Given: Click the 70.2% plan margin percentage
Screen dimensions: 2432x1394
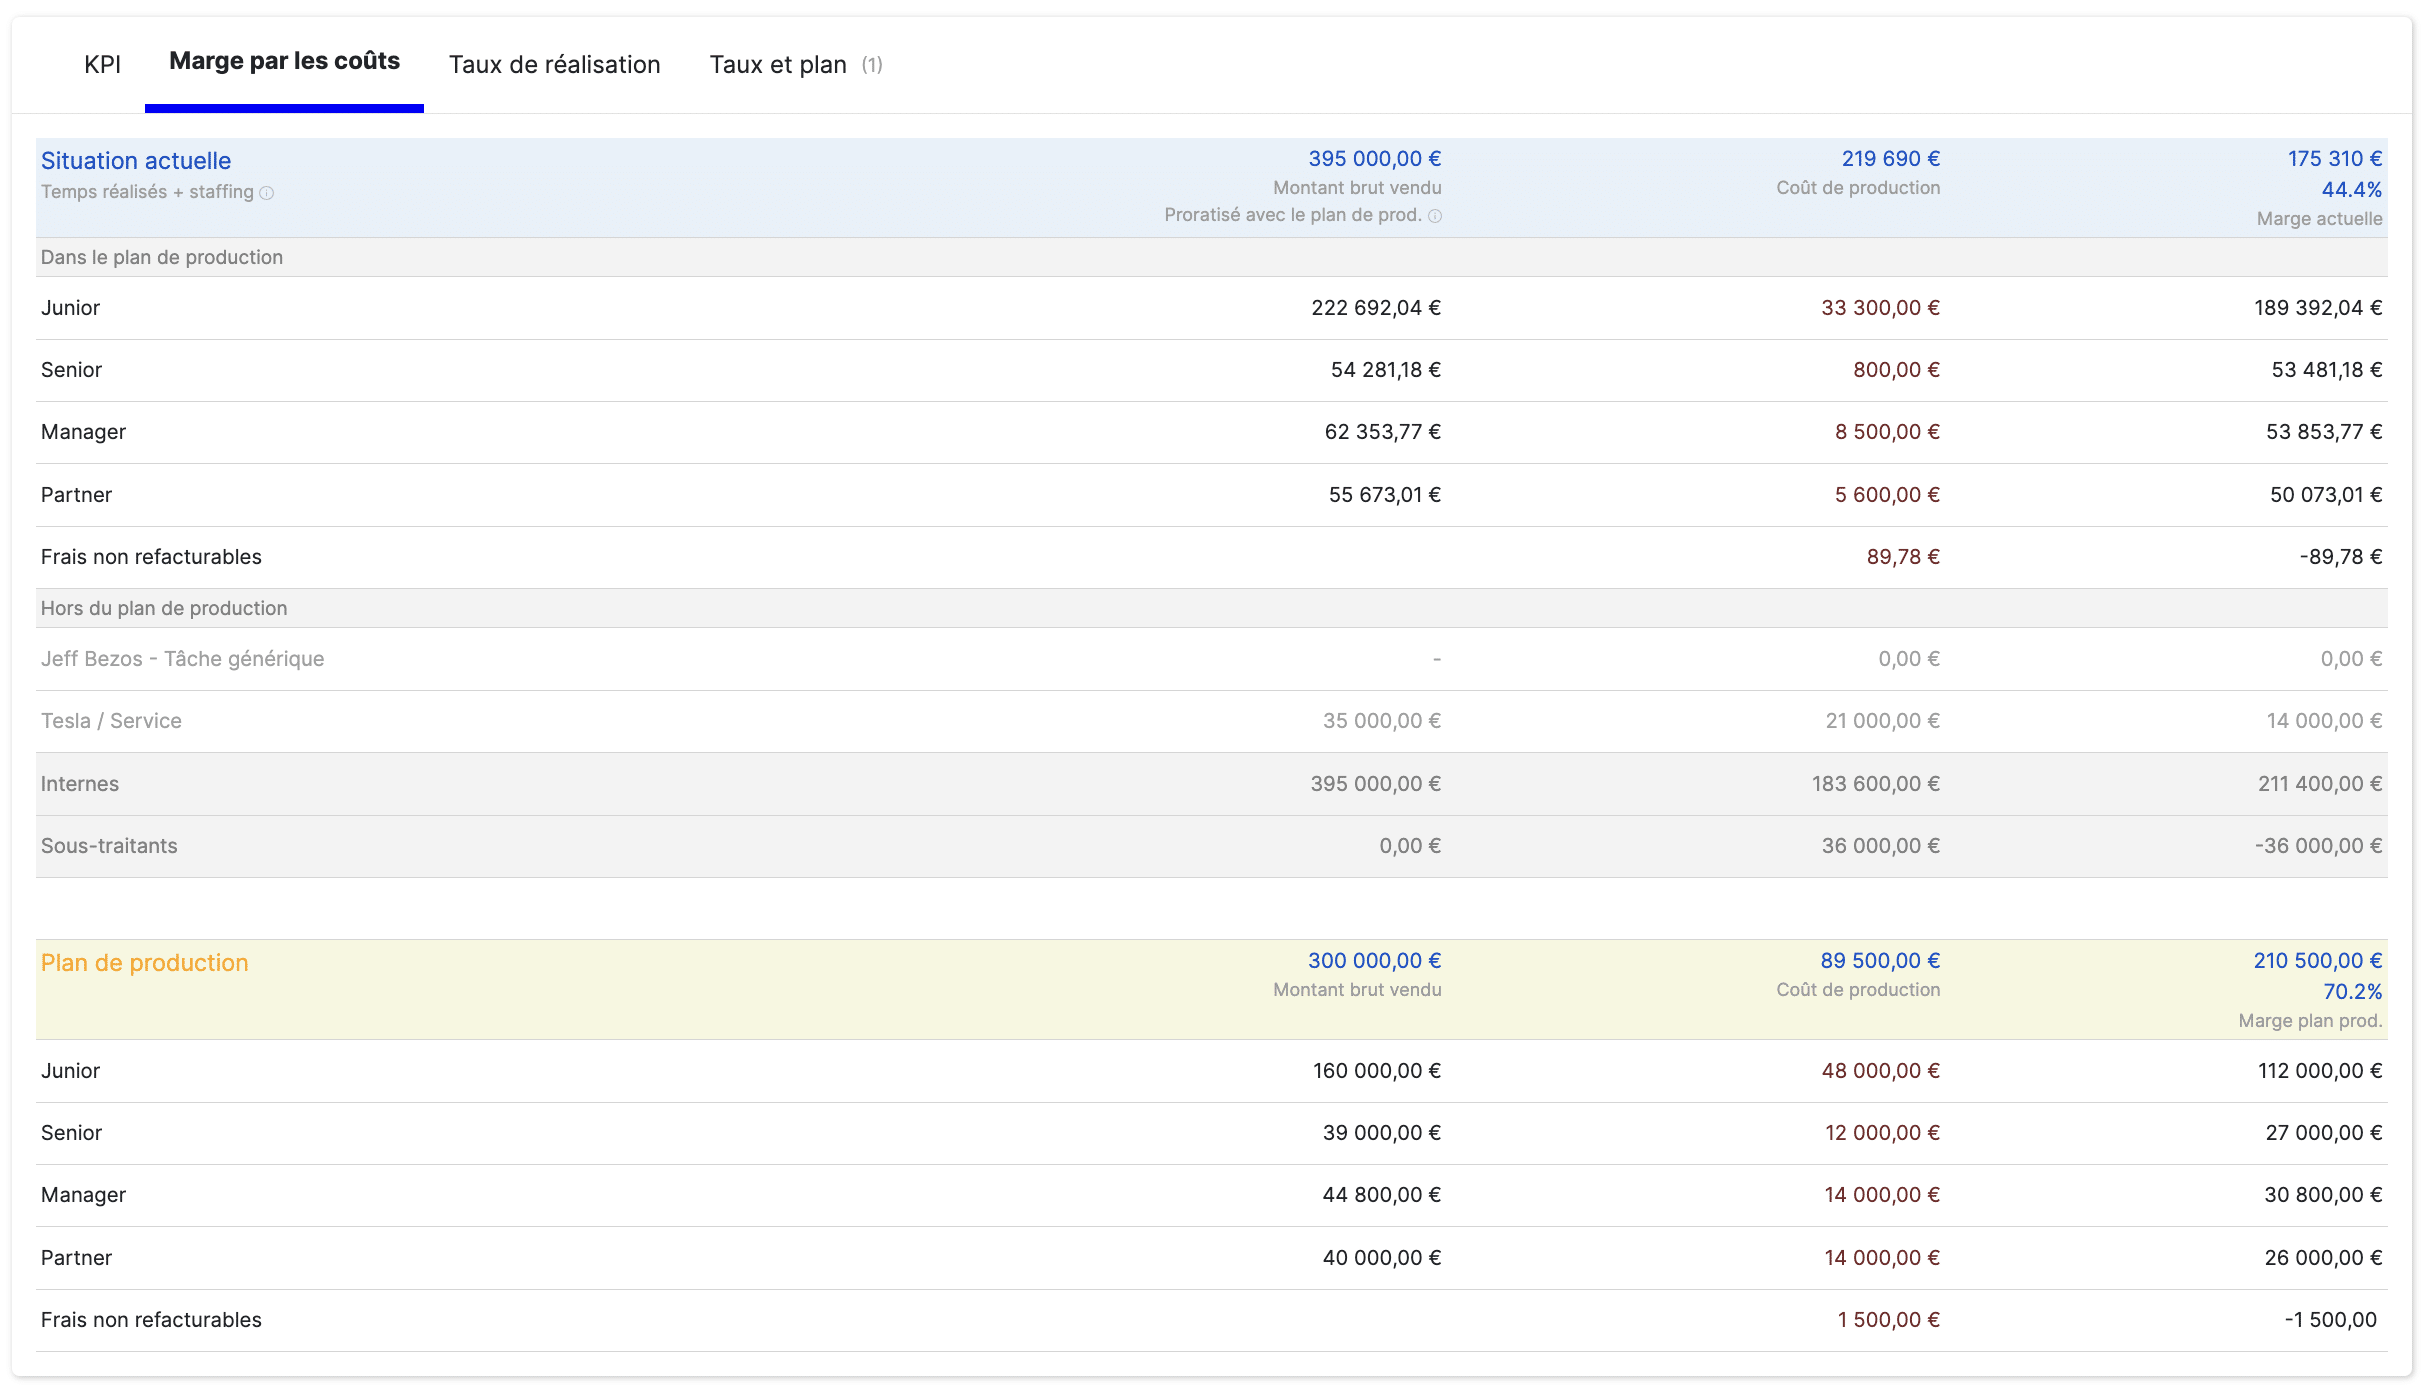Looking at the screenshot, I should 2352,992.
